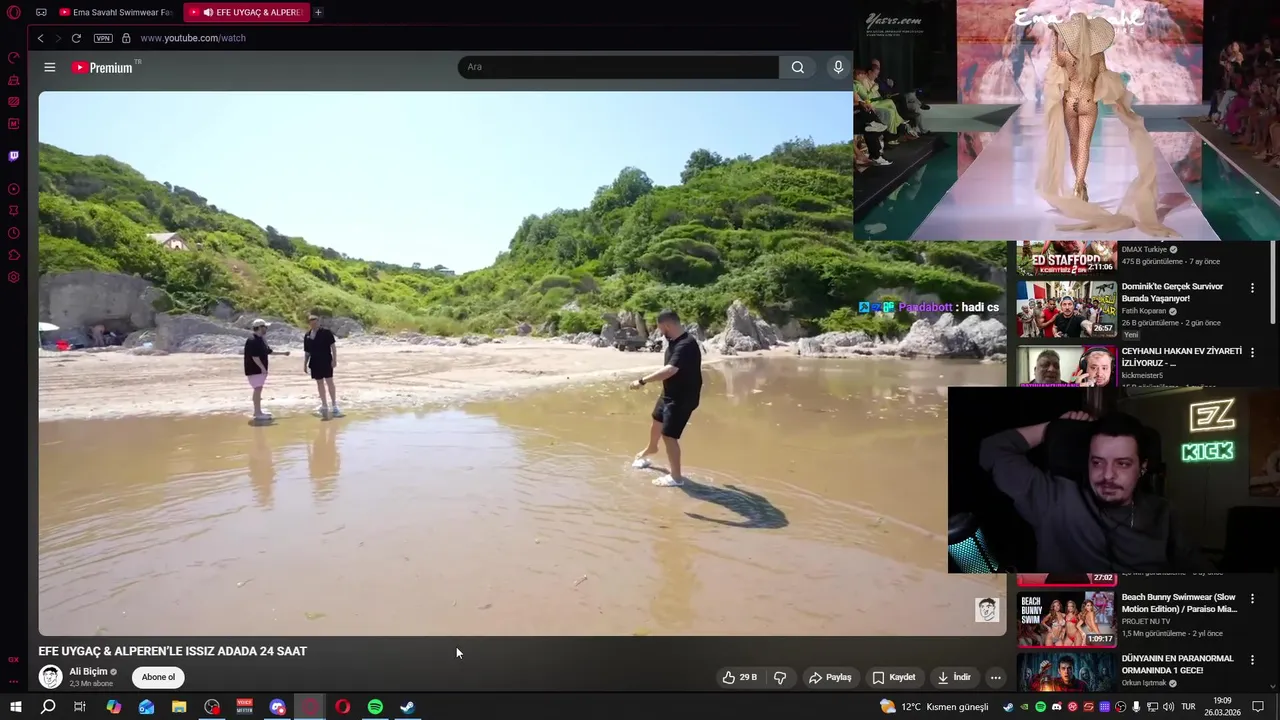Open more actions three-dot menu under video
The width and height of the screenshot is (1280, 720).
[x=995, y=677]
